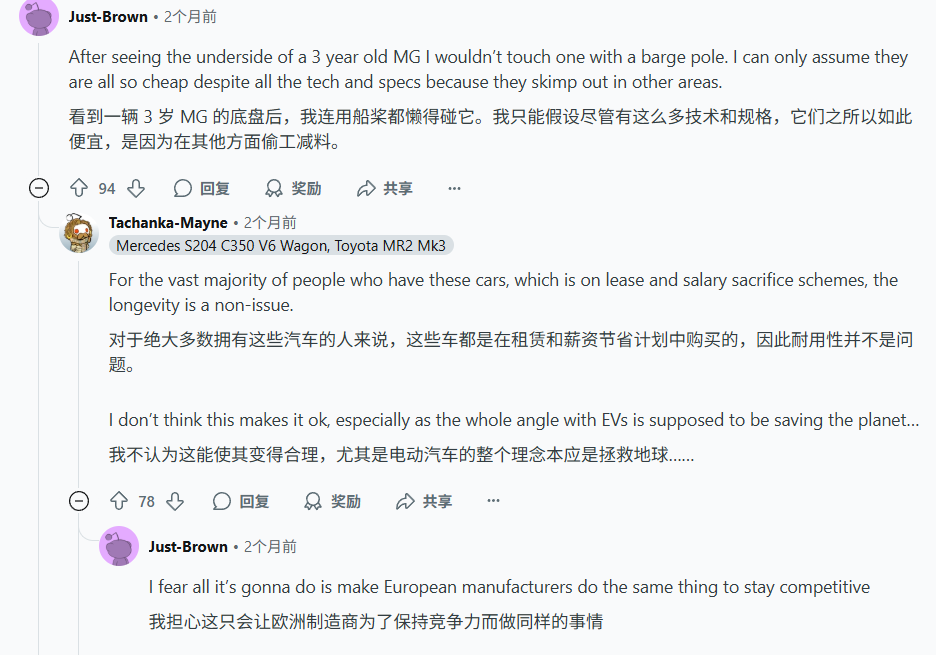This screenshot has height=655, width=936.
Task: Downvote the comment with 94 votes
Action: click(137, 188)
